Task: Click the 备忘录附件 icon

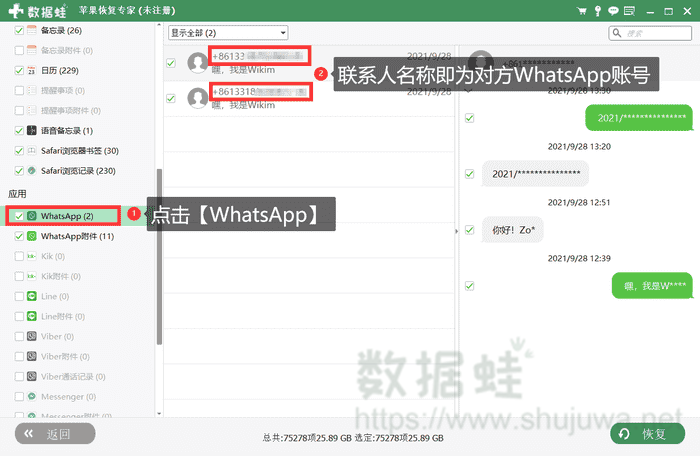Action: pyautogui.click(x=32, y=50)
